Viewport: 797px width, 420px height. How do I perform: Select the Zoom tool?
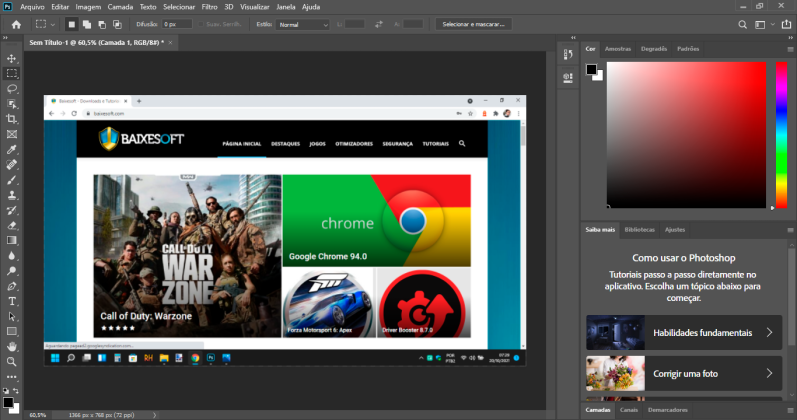(x=12, y=362)
